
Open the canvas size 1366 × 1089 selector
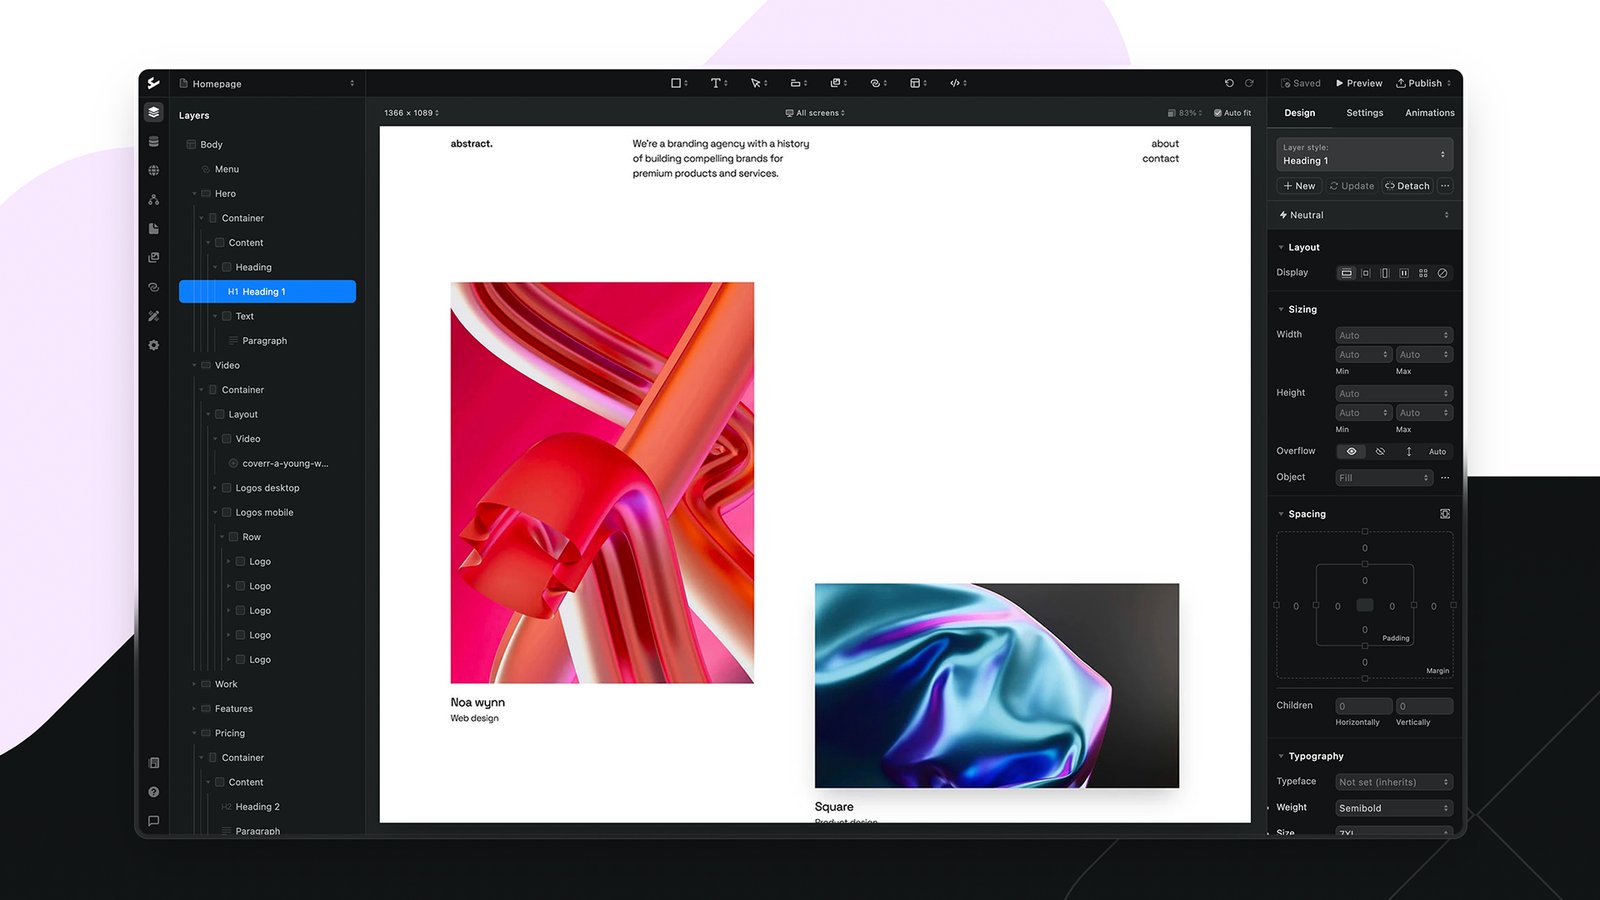click(x=411, y=113)
